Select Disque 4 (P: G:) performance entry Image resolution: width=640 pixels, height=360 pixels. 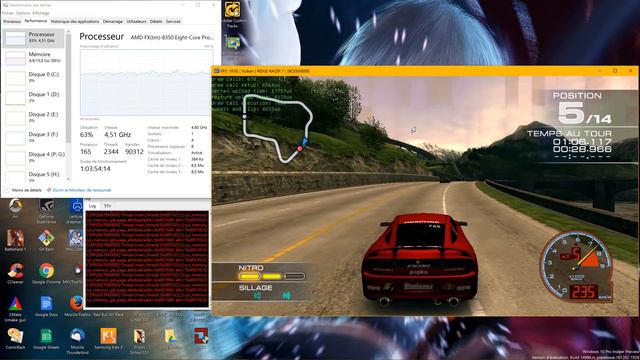33,158
